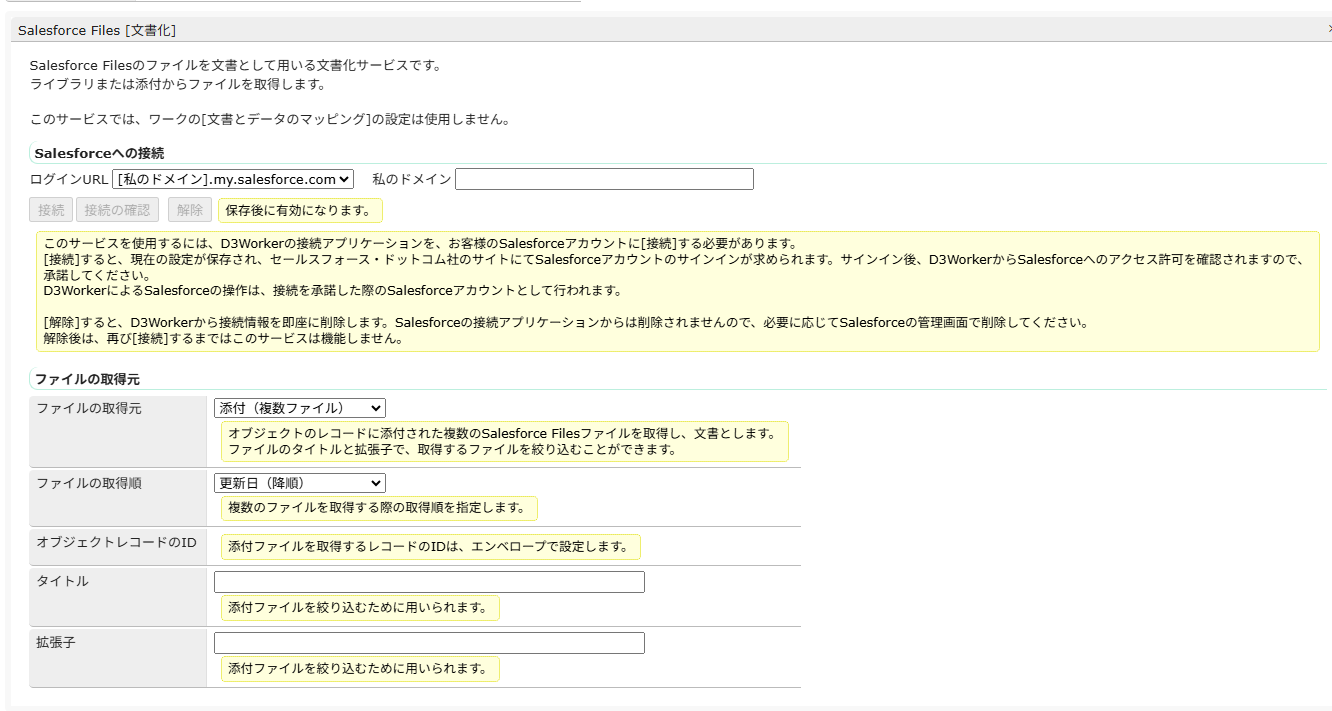This screenshot has height=711, width=1332.
Task: Click the 保存後に有効になります。 note
Action: coord(300,210)
